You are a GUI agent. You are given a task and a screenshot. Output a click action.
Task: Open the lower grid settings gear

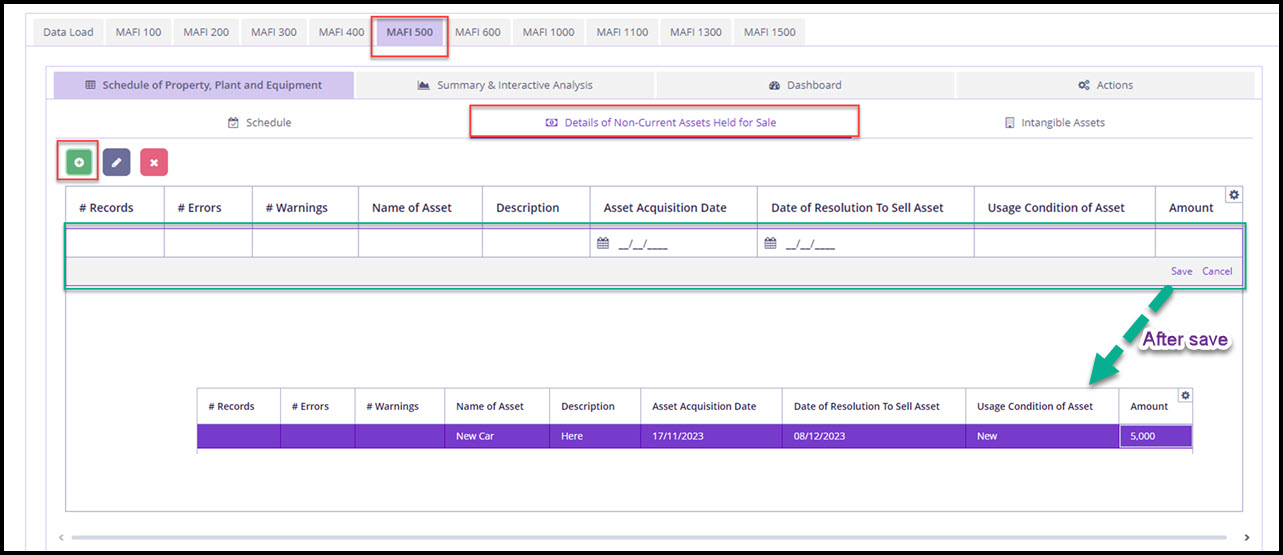point(1185,395)
